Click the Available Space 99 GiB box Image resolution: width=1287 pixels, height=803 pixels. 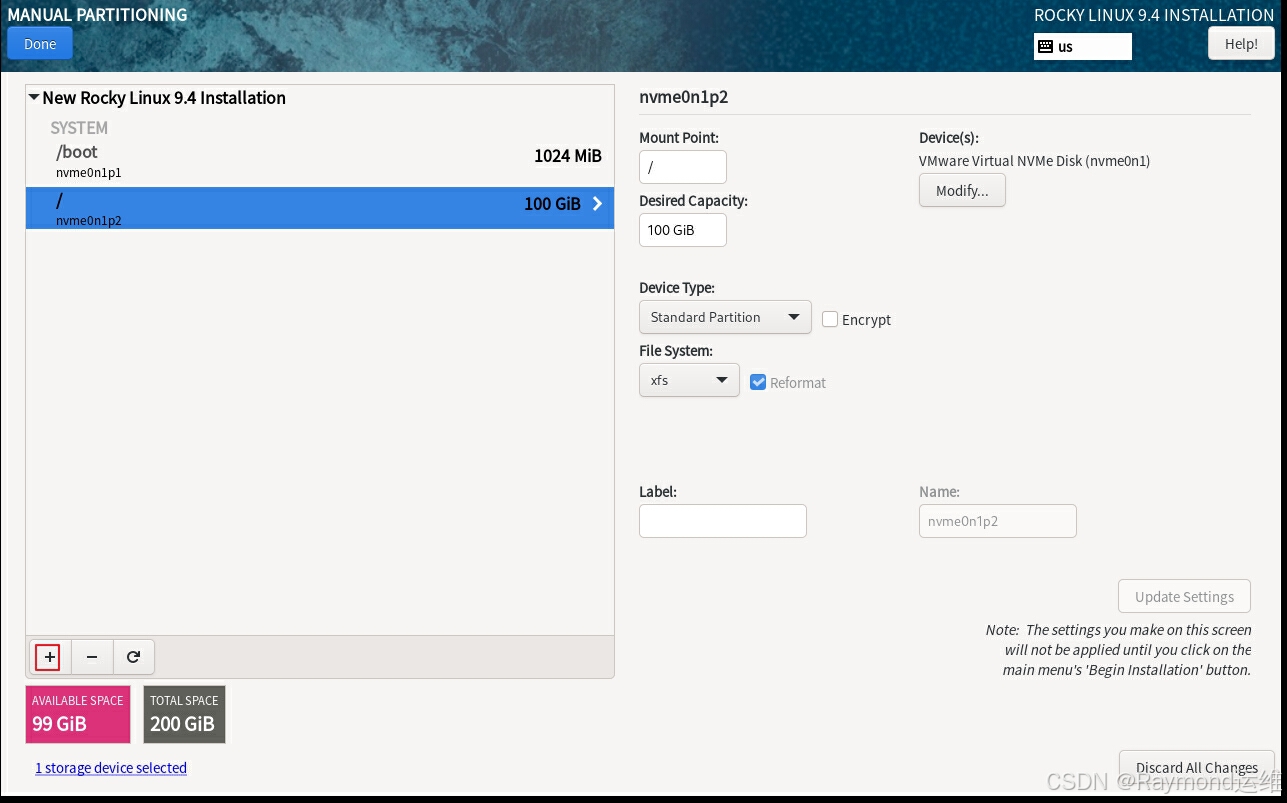(x=78, y=714)
